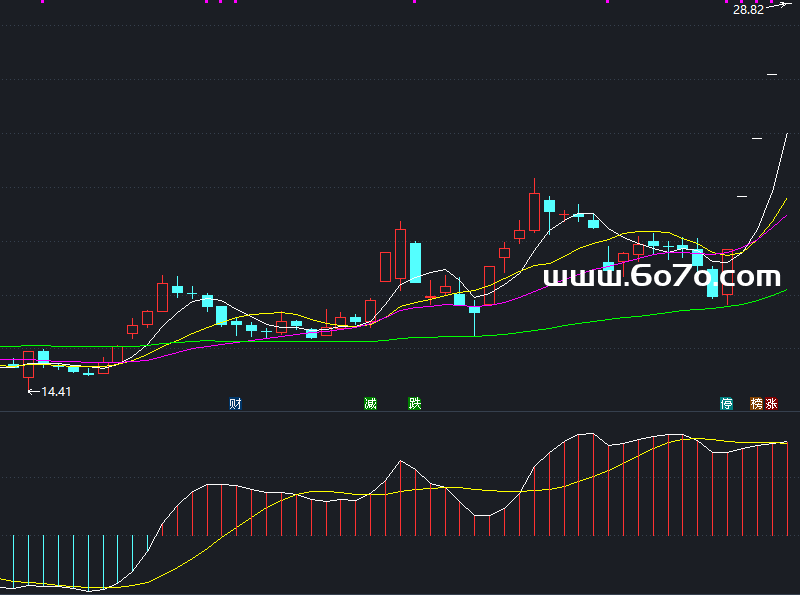Click the cyan 停 suspension marker

point(727,404)
